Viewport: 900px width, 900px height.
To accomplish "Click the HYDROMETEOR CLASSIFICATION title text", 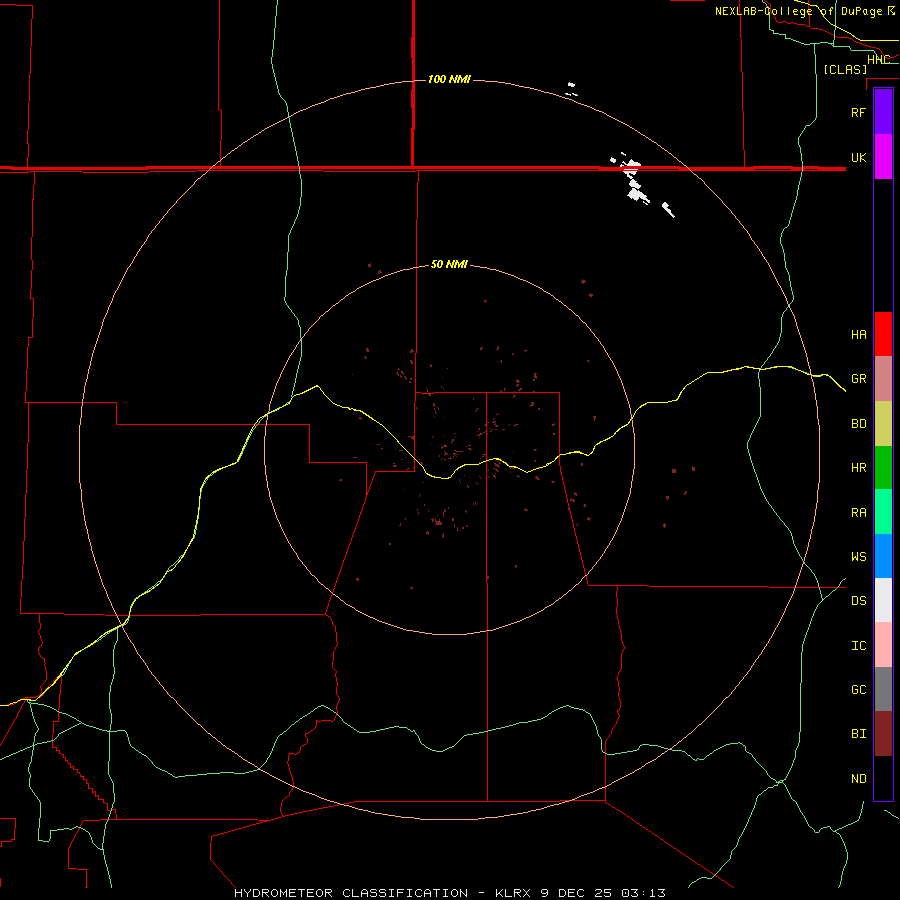I will tap(351, 893).
